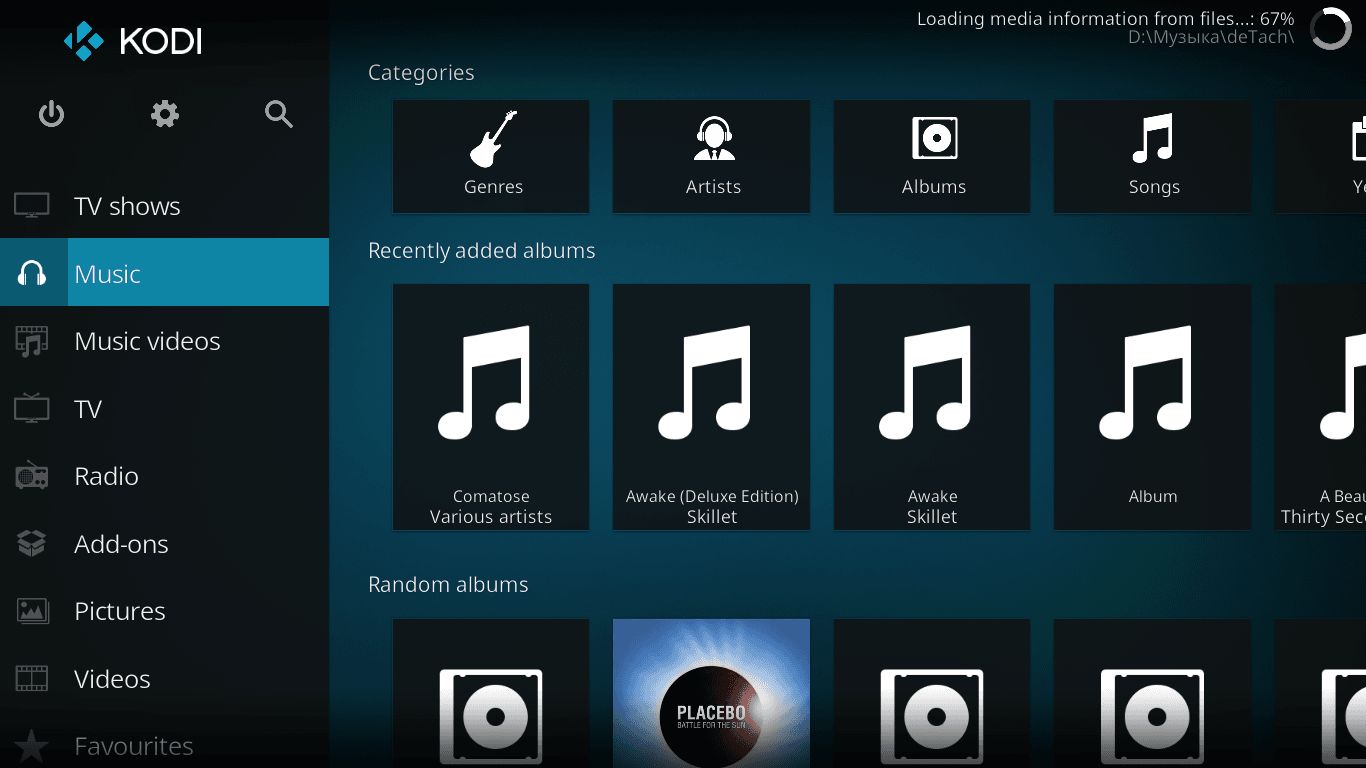Image resolution: width=1366 pixels, height=768 pixels.
Task: Click the Music headphones icon
Action: (33, 273)
